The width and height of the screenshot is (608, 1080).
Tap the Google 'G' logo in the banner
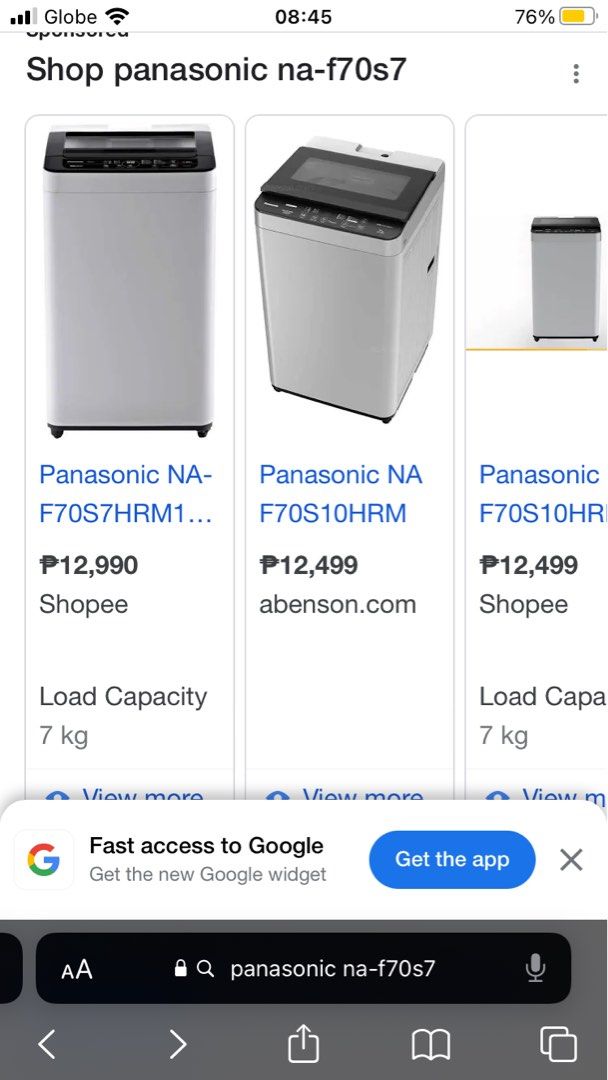(x=43, y=859)
